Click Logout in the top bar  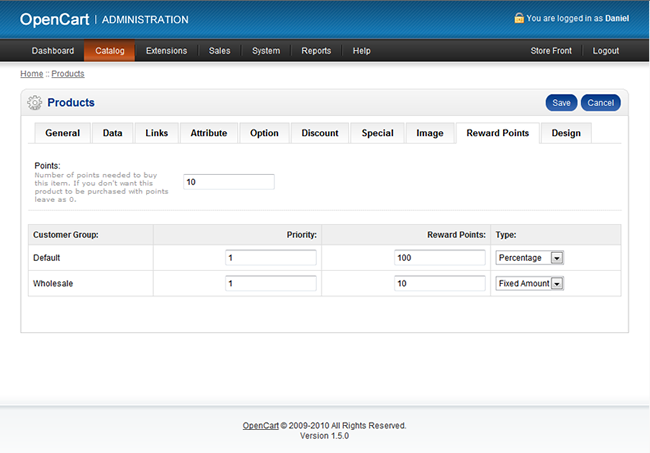pos(605,51)
